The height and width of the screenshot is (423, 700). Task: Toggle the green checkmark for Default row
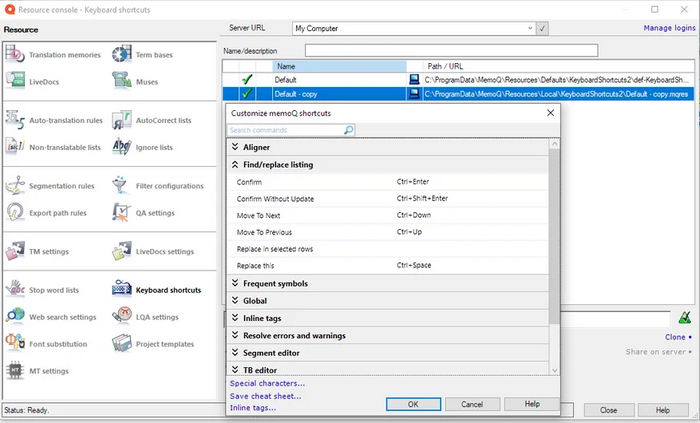click(245, 79)
